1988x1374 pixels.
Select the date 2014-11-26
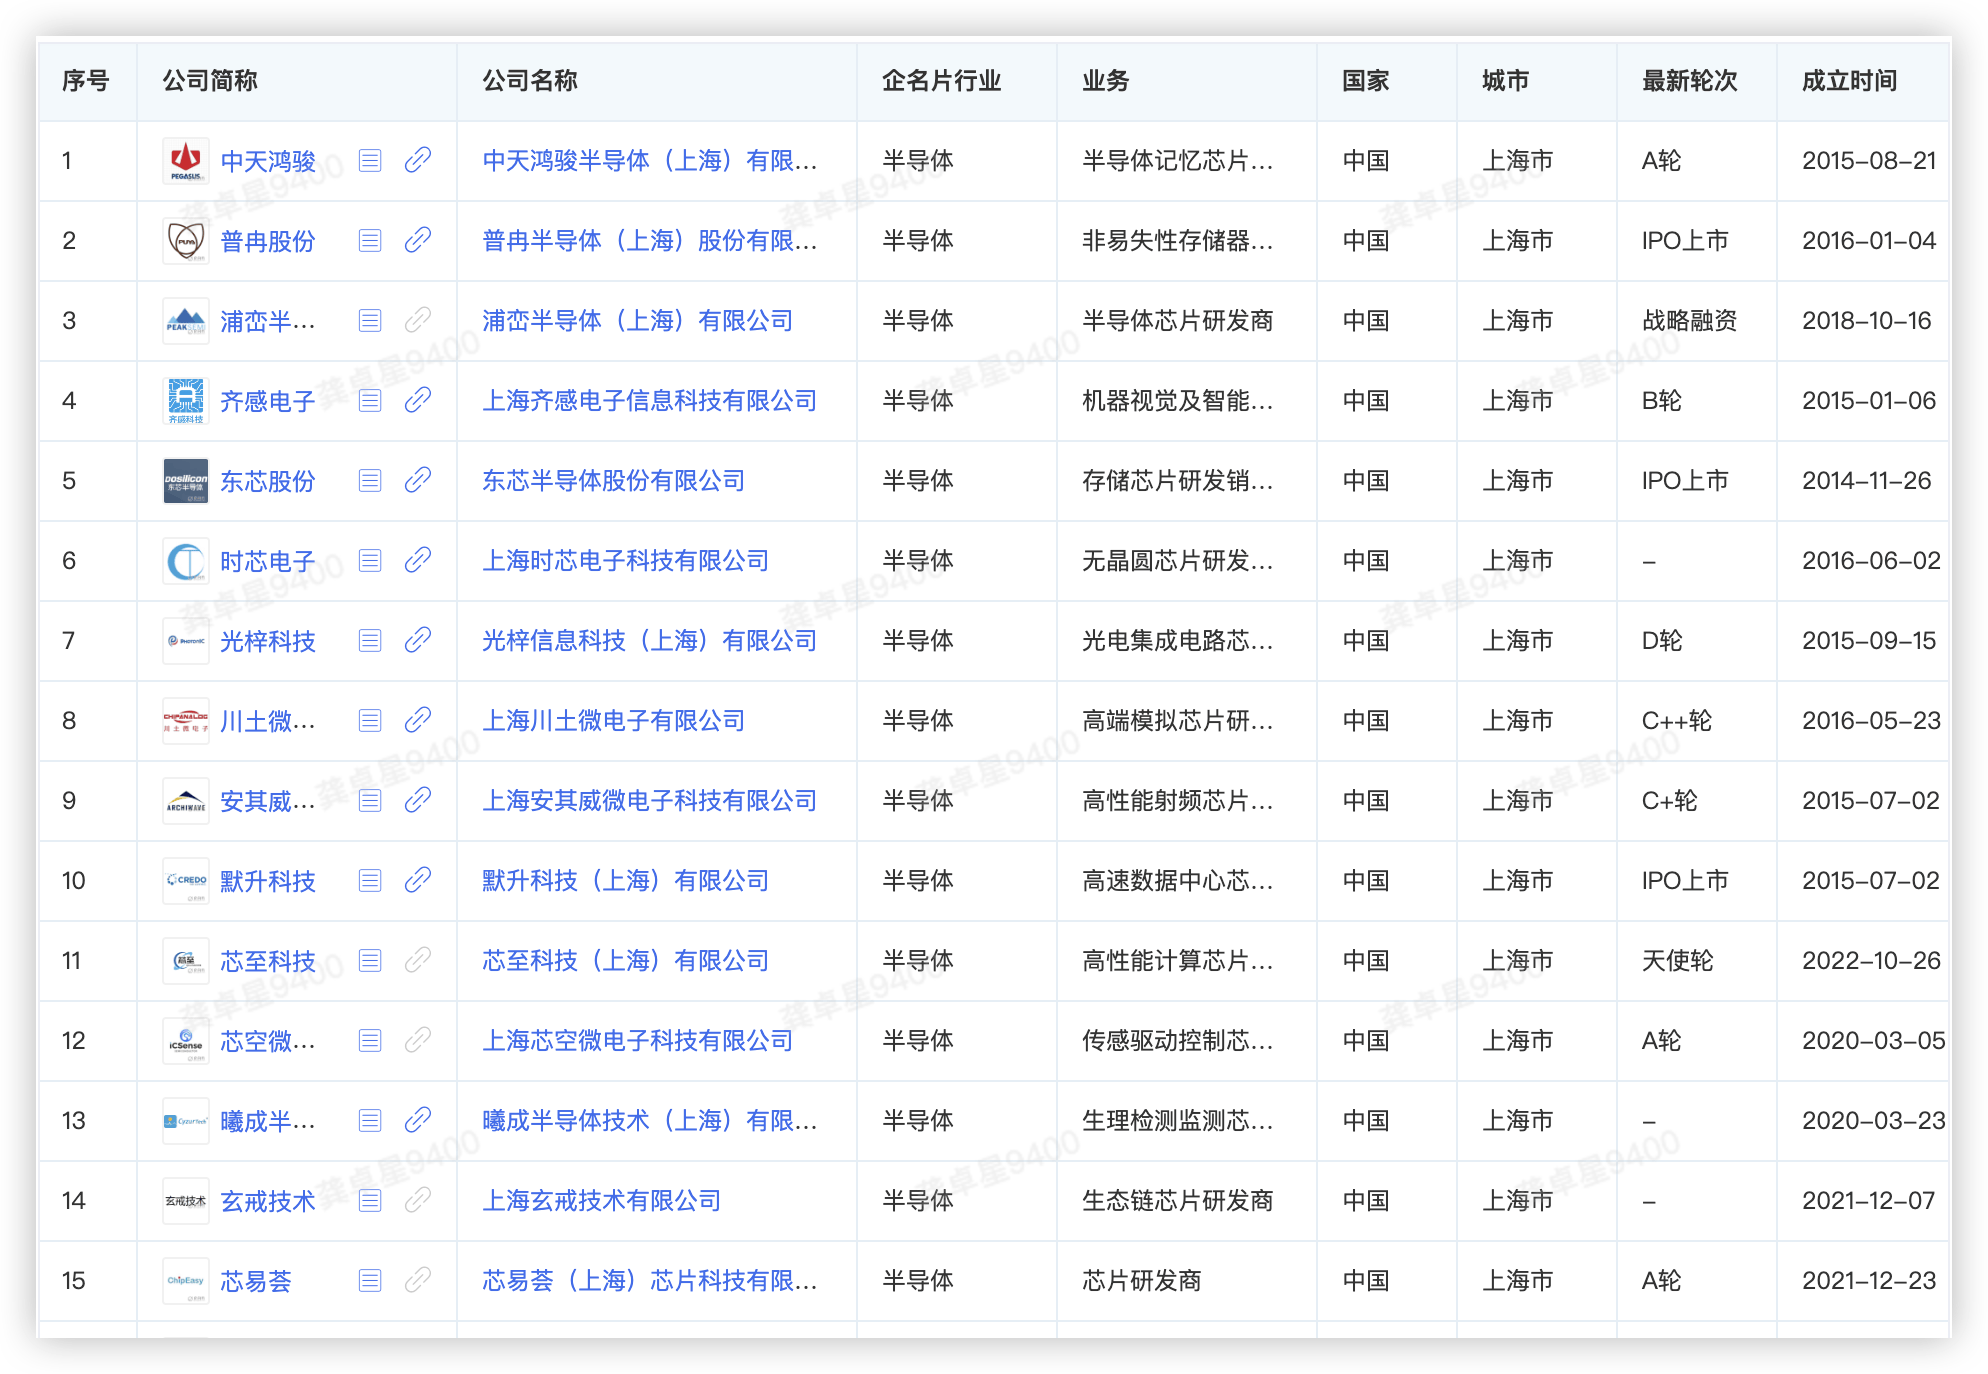point(1867,480)
